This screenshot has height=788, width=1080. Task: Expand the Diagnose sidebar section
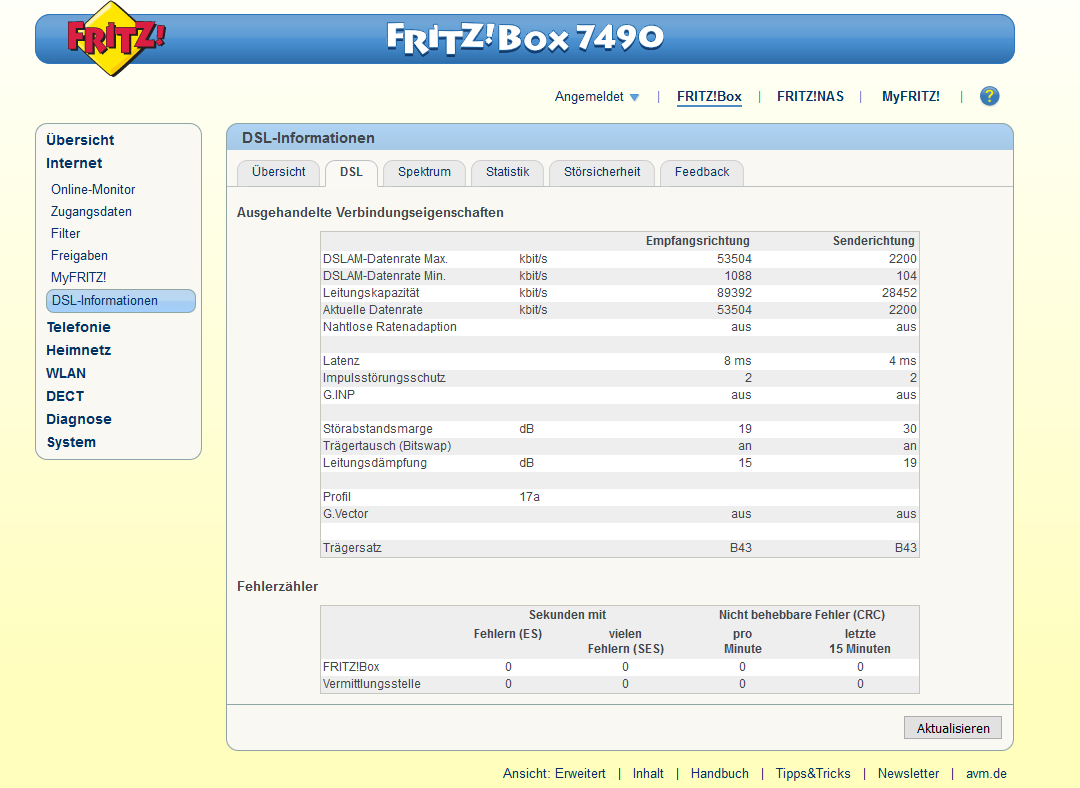click(79, 419)
